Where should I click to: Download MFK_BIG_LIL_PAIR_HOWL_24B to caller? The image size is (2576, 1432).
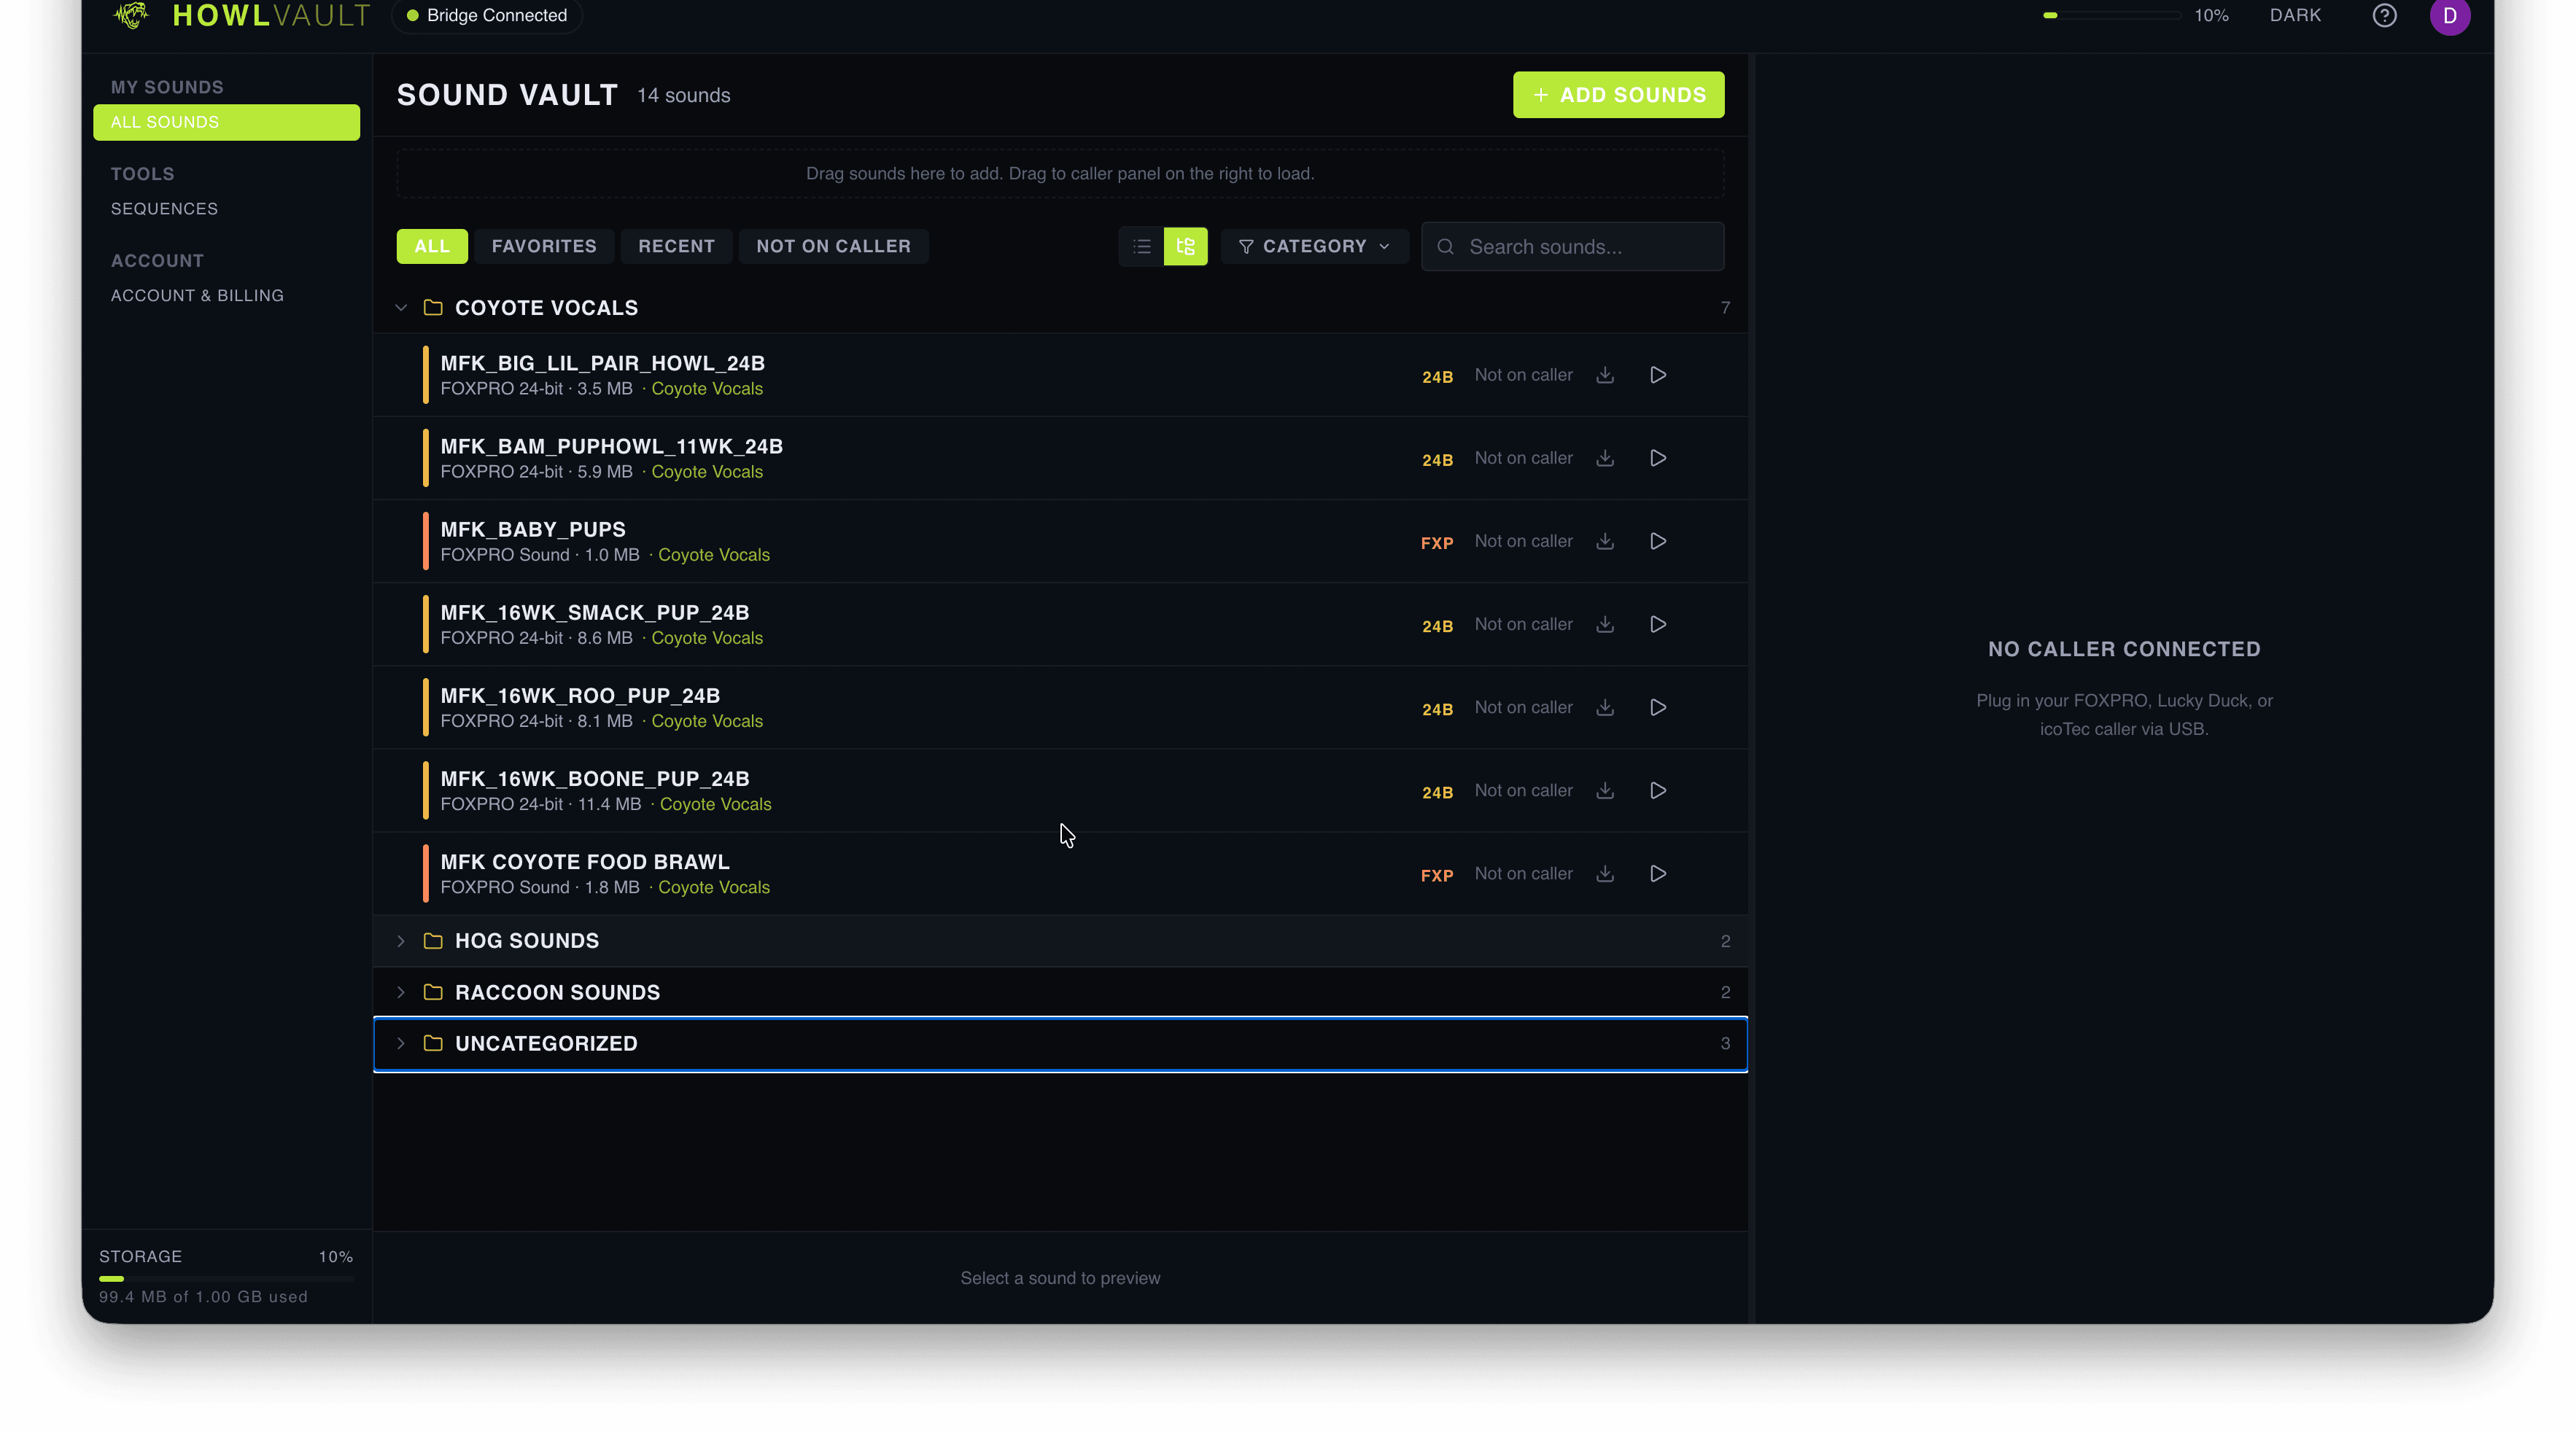1605,375
